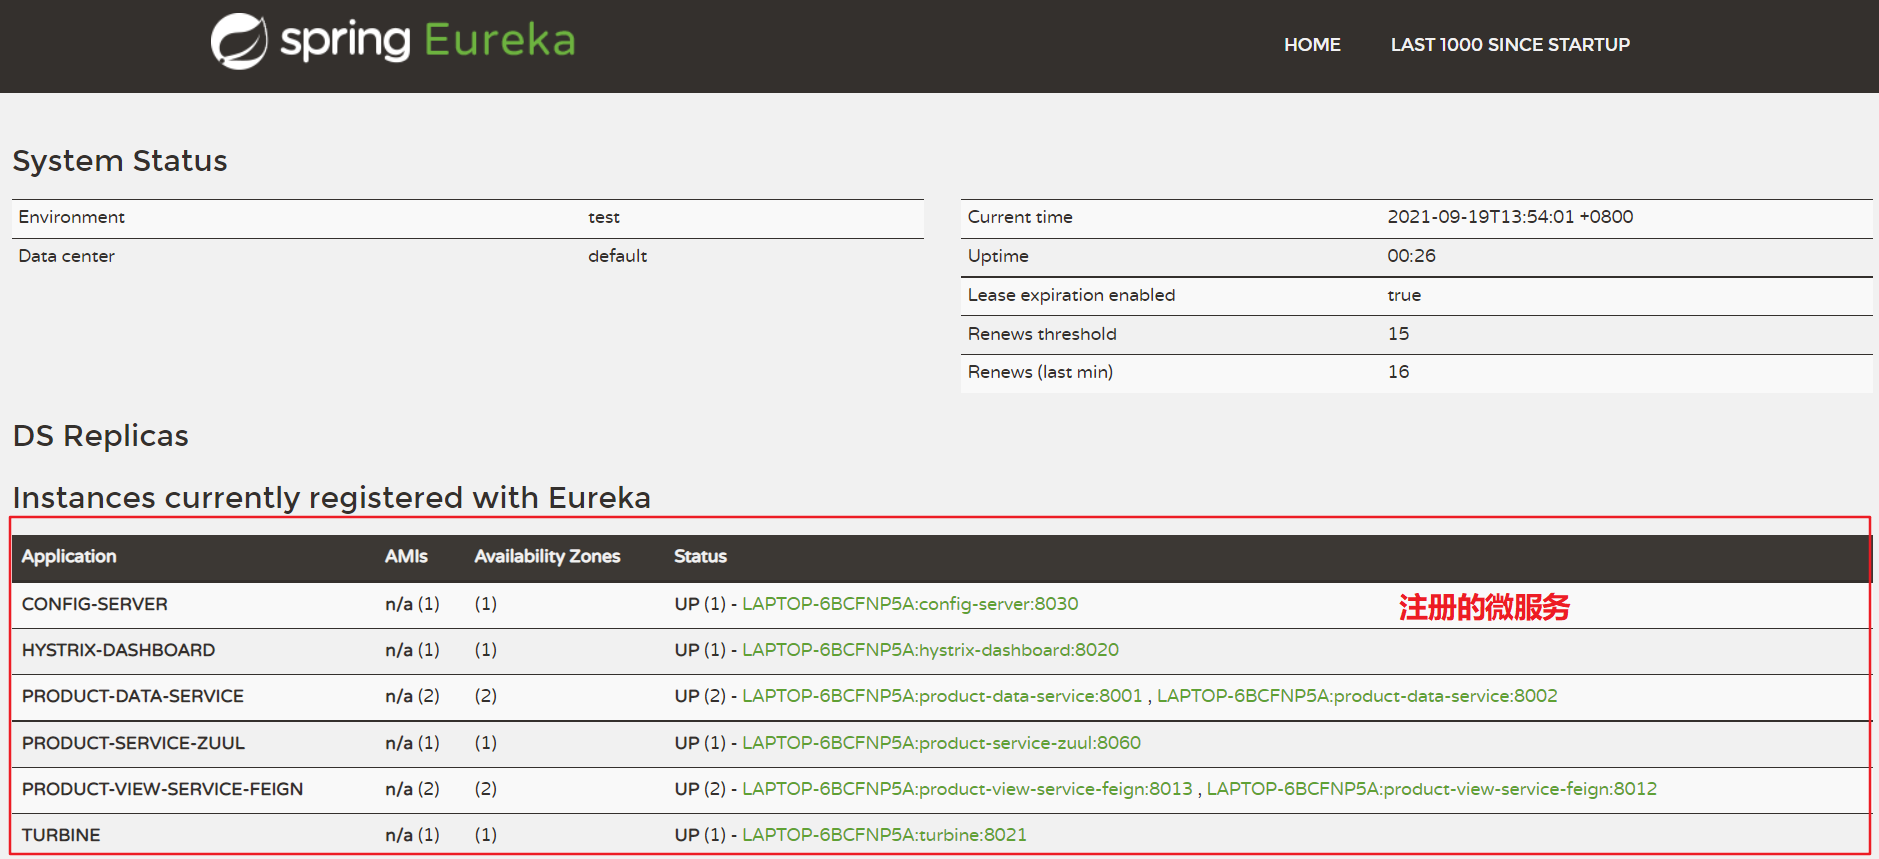Click the Data center label
Screen dimensions: 1879x859
66,256
